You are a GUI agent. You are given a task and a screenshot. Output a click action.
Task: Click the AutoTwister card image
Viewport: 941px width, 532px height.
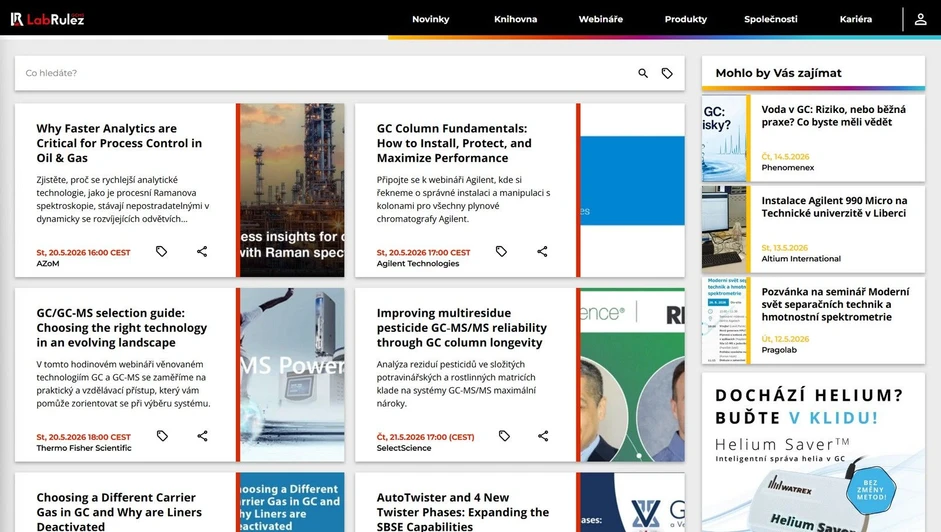click(633, 502)
